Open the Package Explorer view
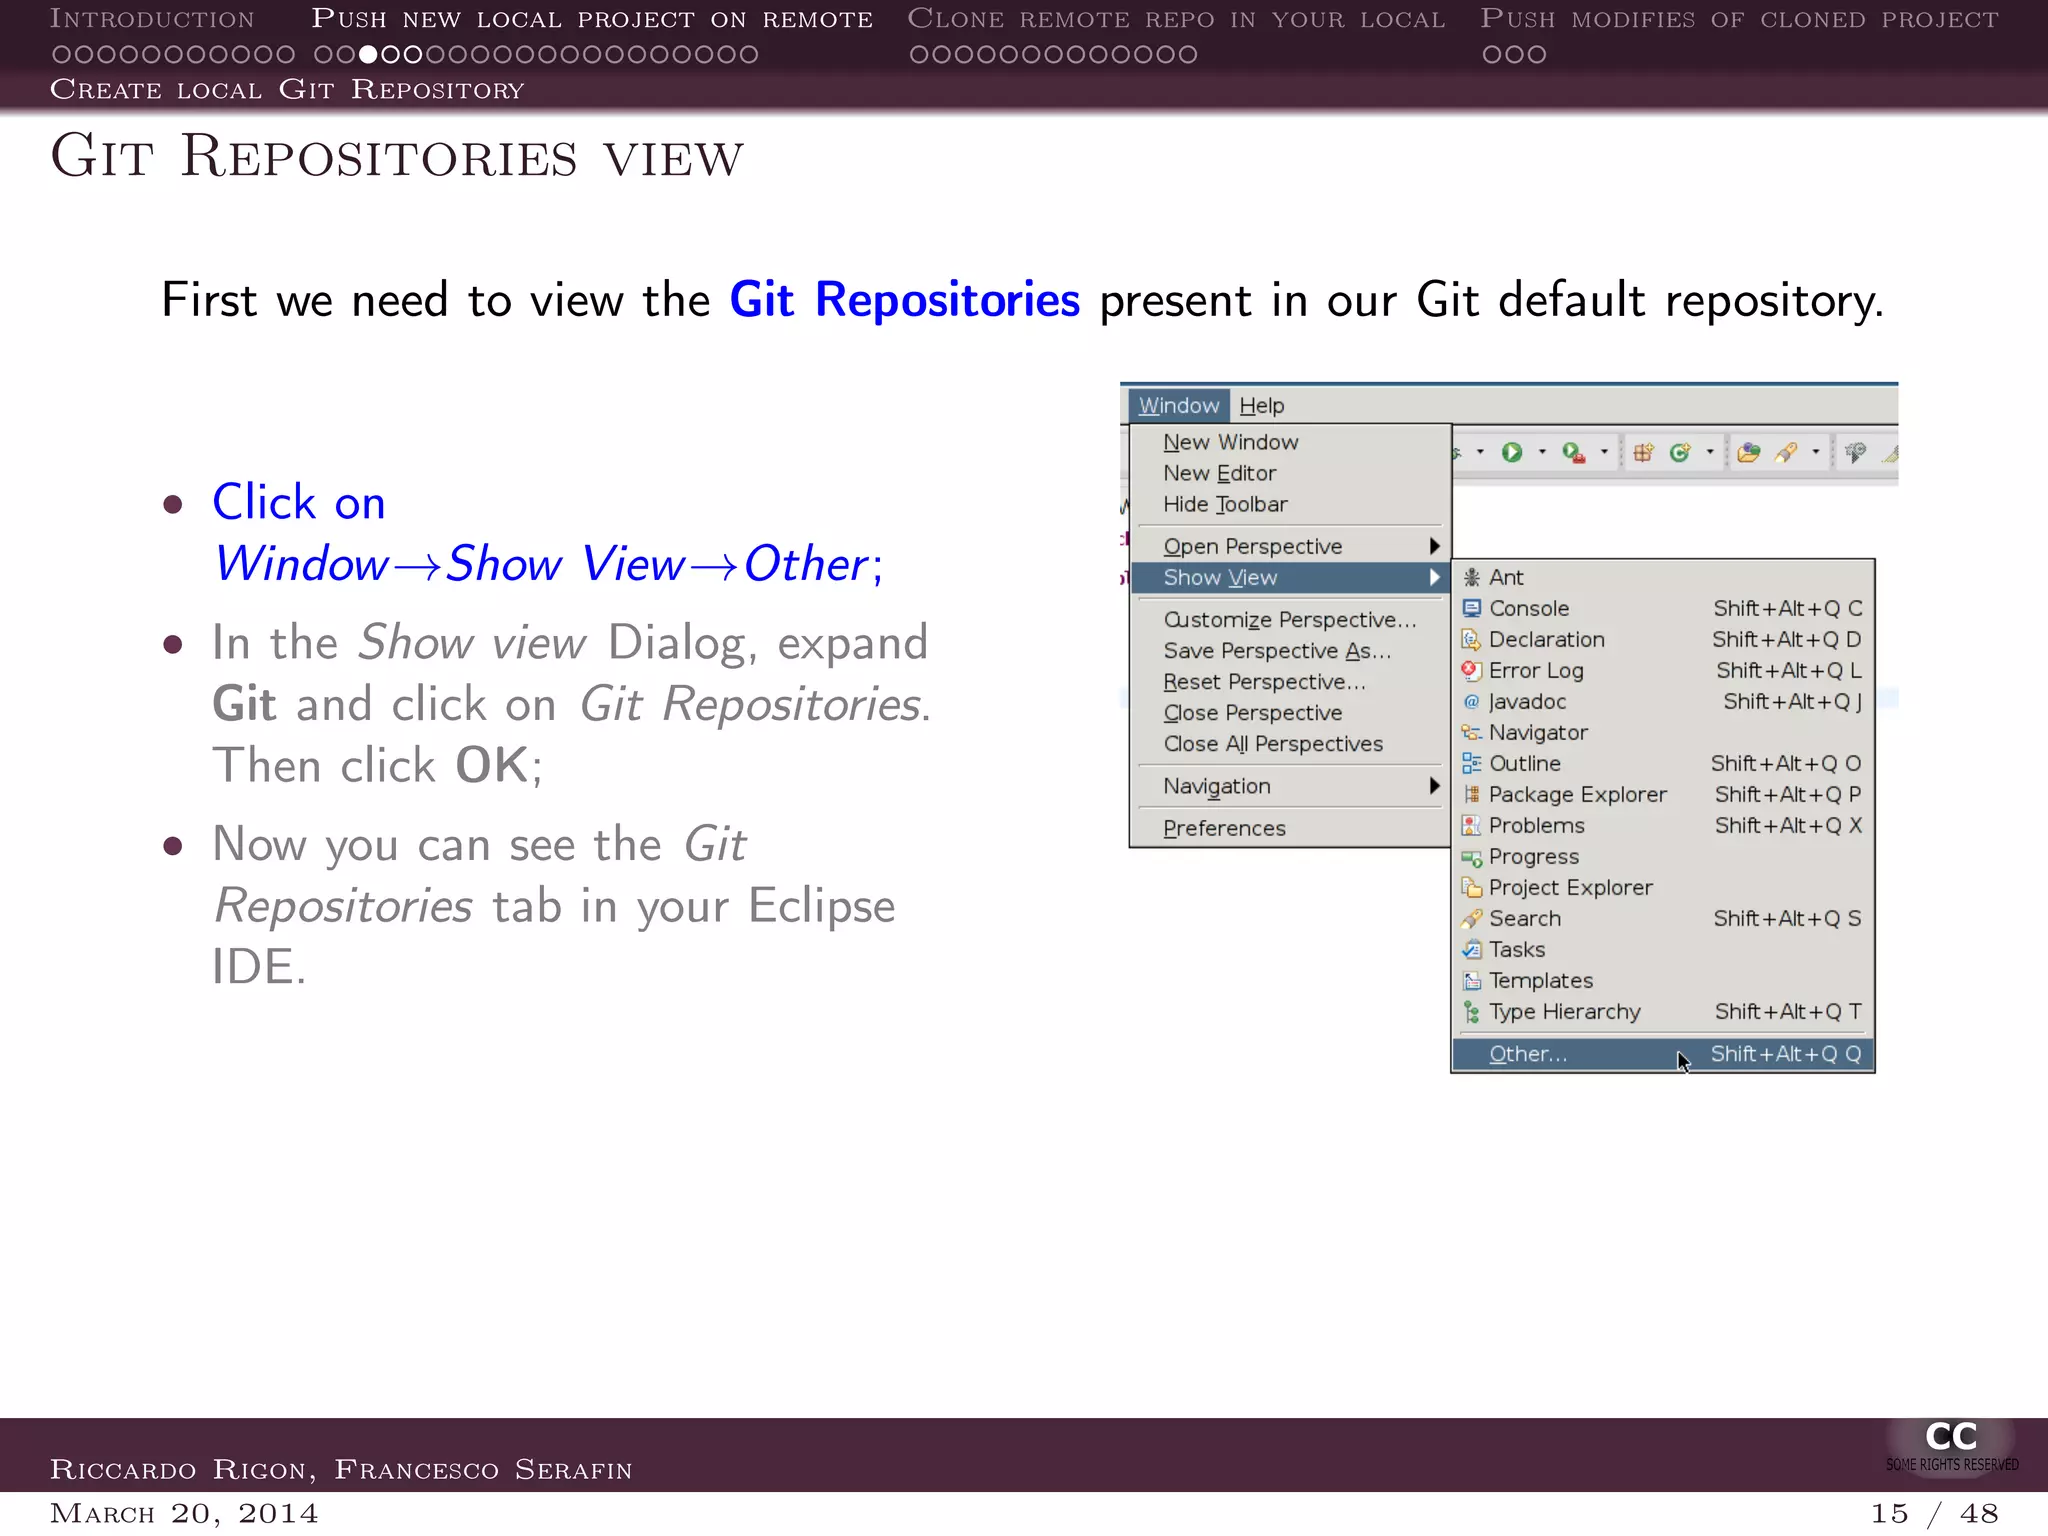 (1662, 794)
